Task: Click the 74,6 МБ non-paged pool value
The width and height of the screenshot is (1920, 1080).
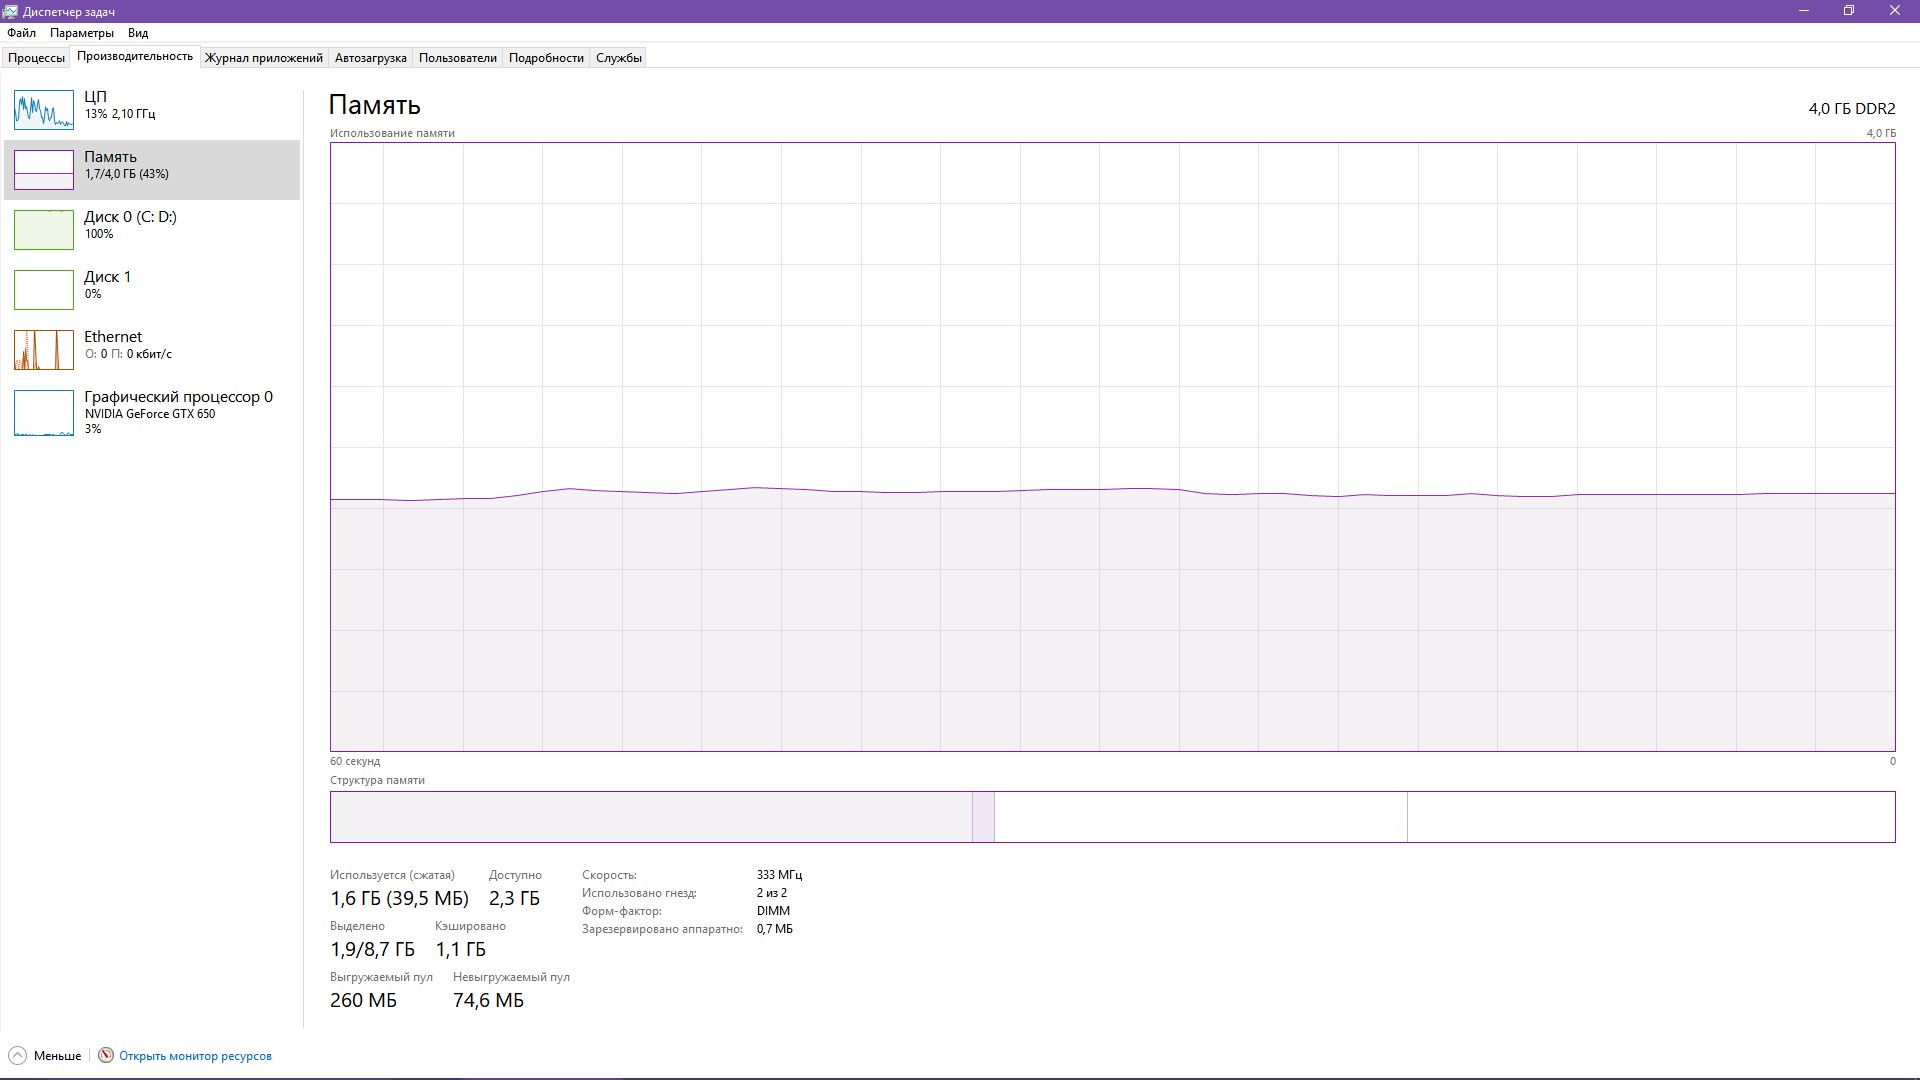Action: coord(488,1000)
